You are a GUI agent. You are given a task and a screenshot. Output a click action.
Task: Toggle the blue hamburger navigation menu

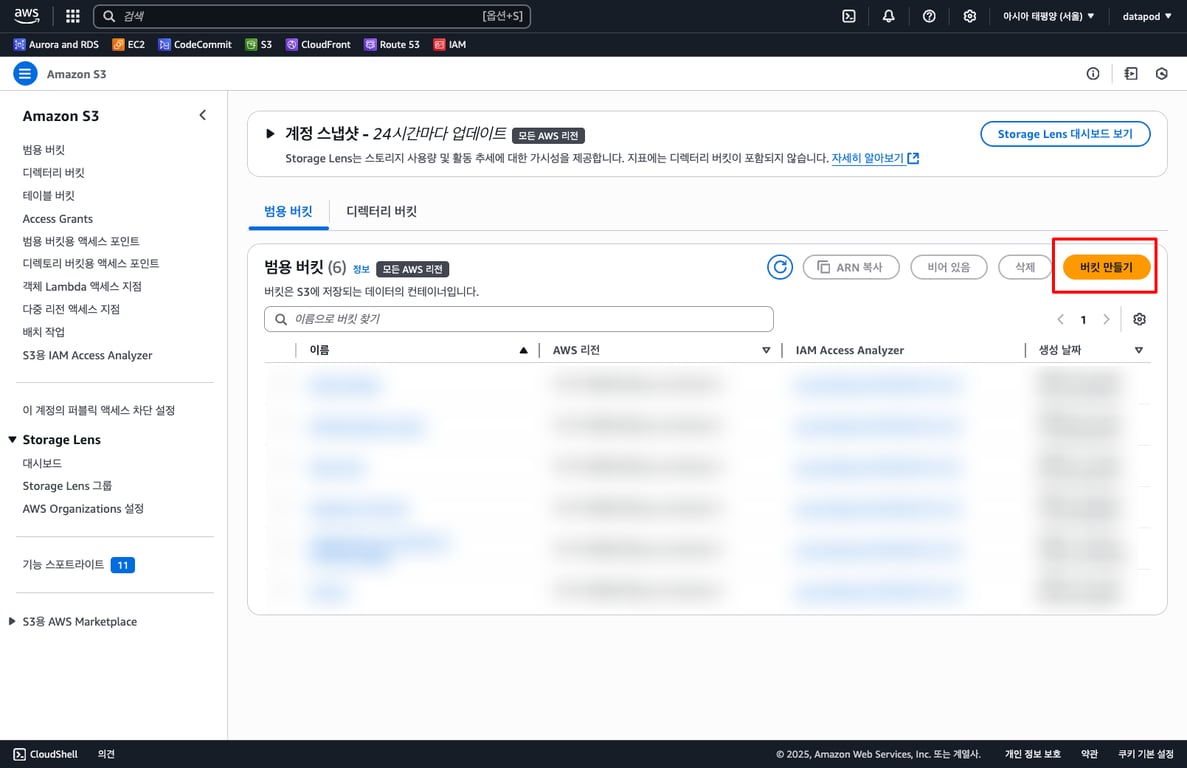25,73
